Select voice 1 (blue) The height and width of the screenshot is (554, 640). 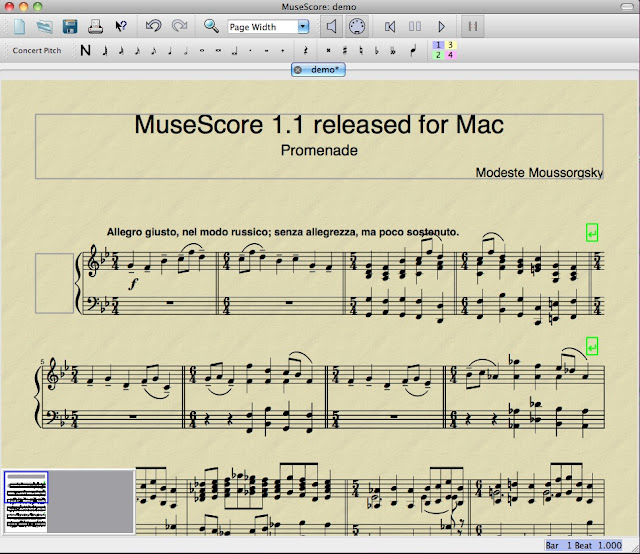click(x=438, y=45)
